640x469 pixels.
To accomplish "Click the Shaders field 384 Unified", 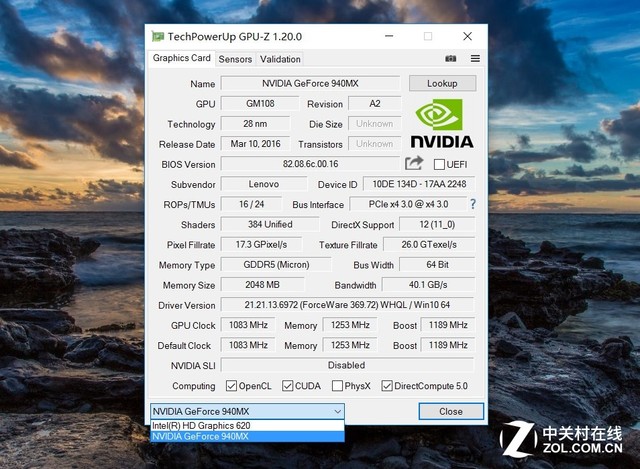I will coord(270,224).
